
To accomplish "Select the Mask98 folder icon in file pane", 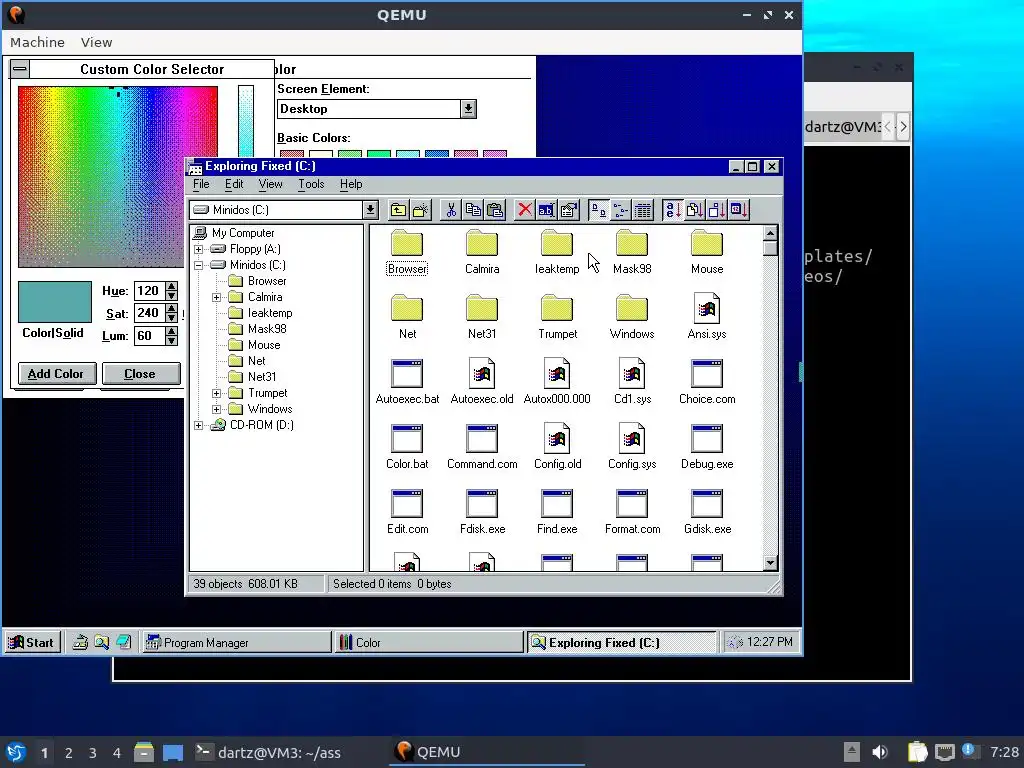I will click(x=632, y=244).
